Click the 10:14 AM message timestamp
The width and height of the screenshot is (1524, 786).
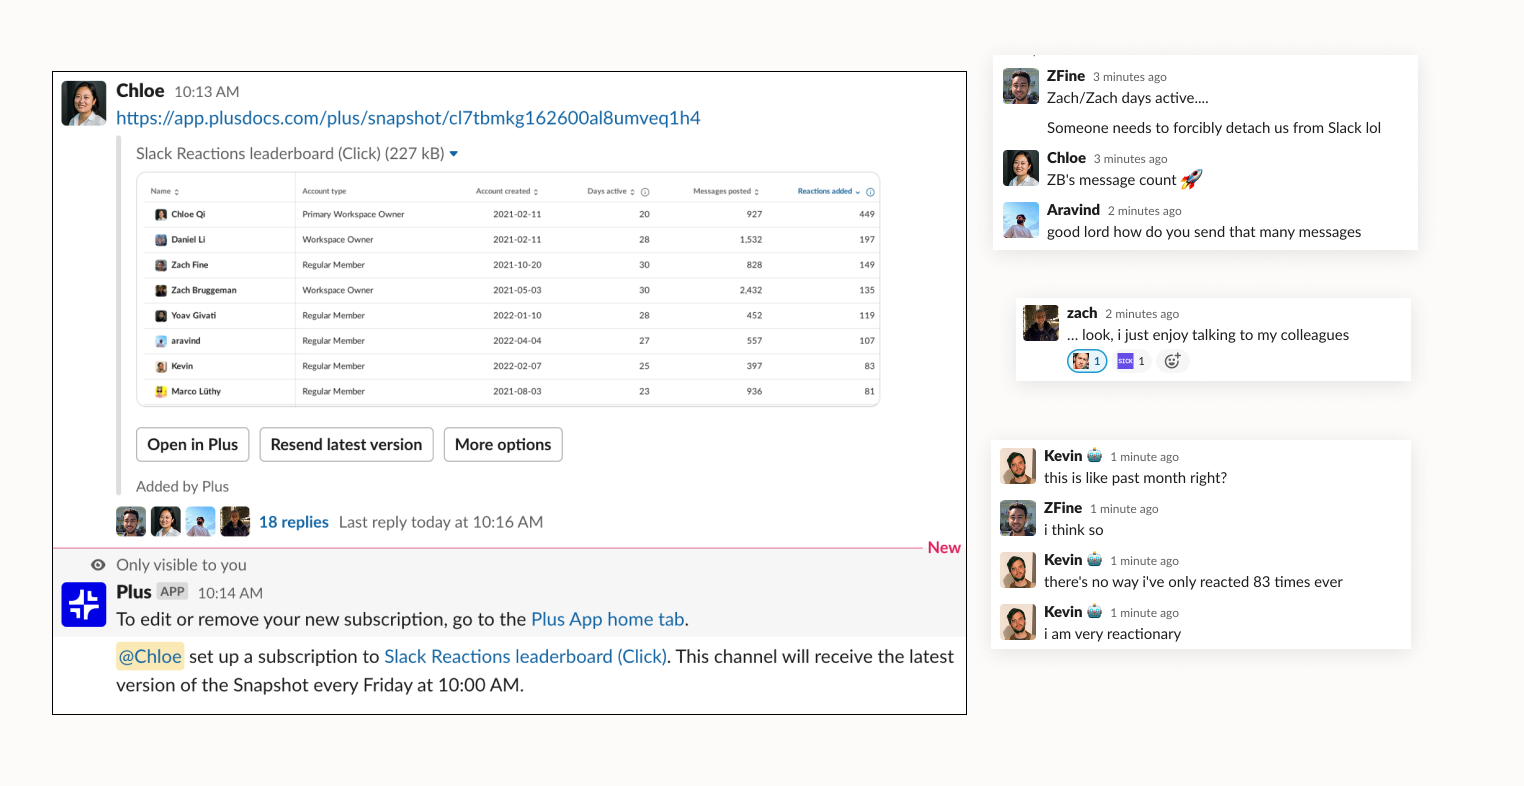[x=230, y=593]
